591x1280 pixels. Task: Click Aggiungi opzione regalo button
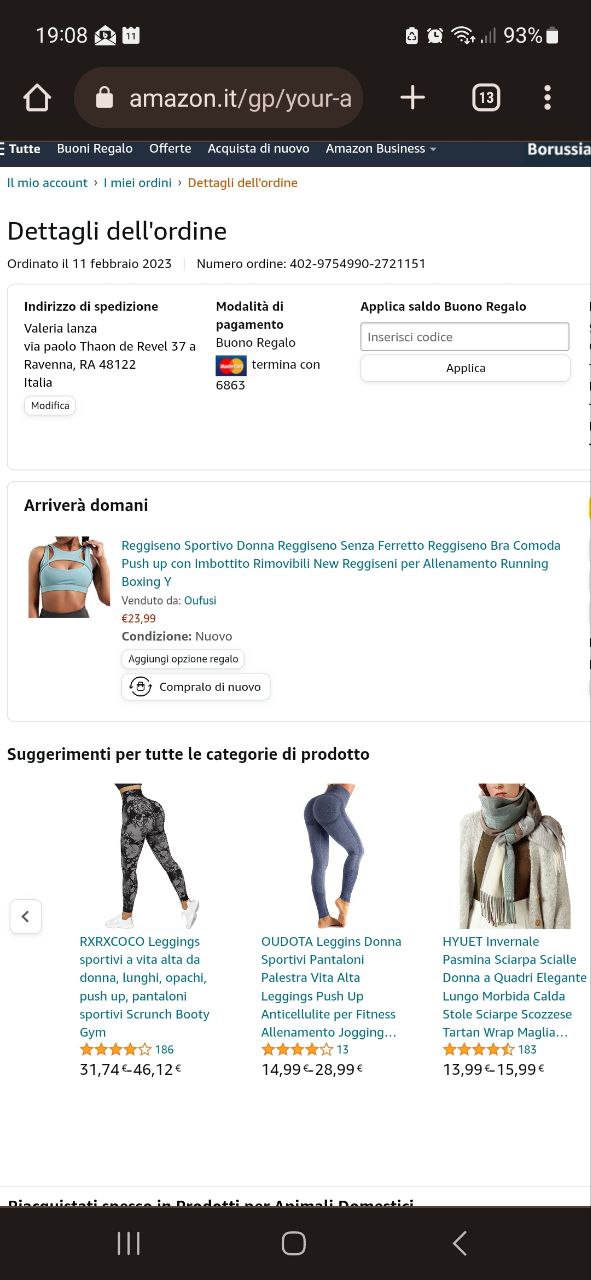183,660
